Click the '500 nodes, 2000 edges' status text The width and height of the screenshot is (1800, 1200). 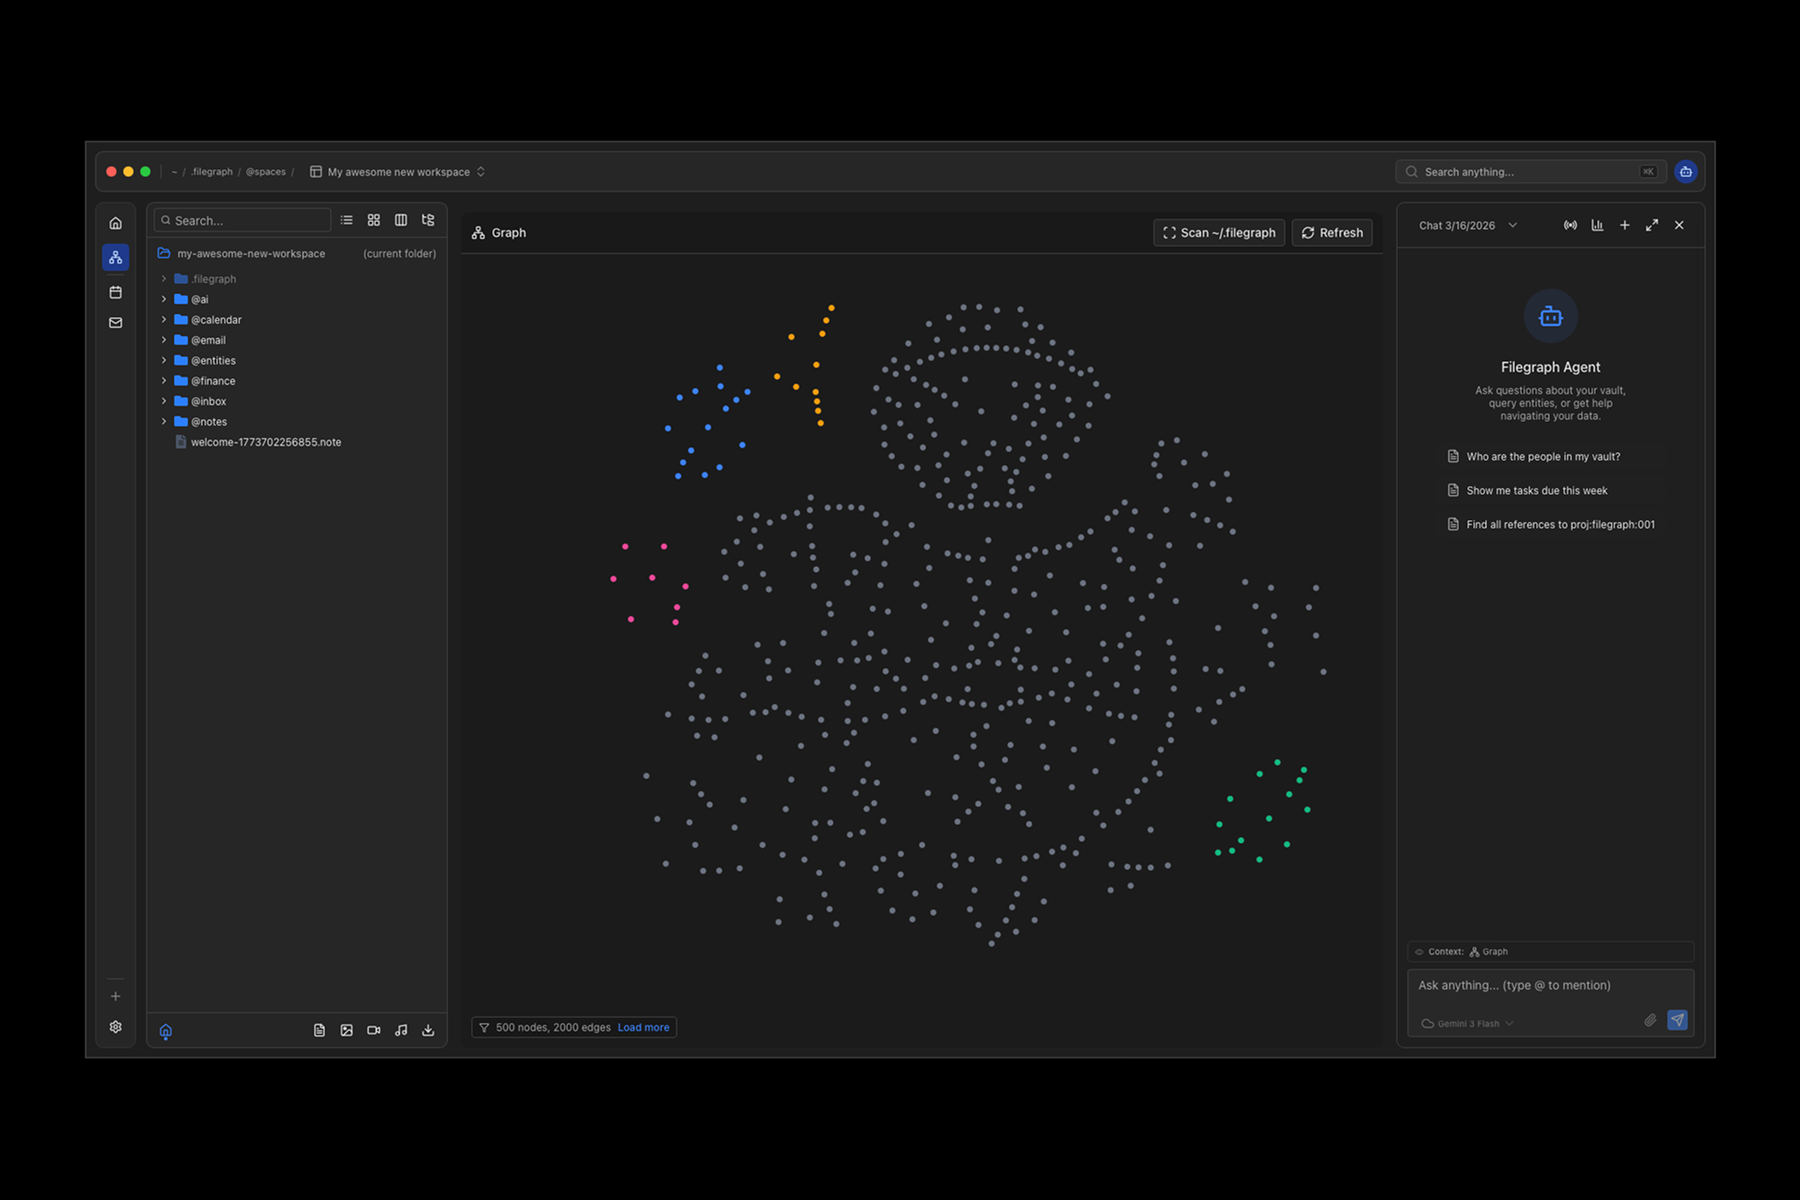553,1028
